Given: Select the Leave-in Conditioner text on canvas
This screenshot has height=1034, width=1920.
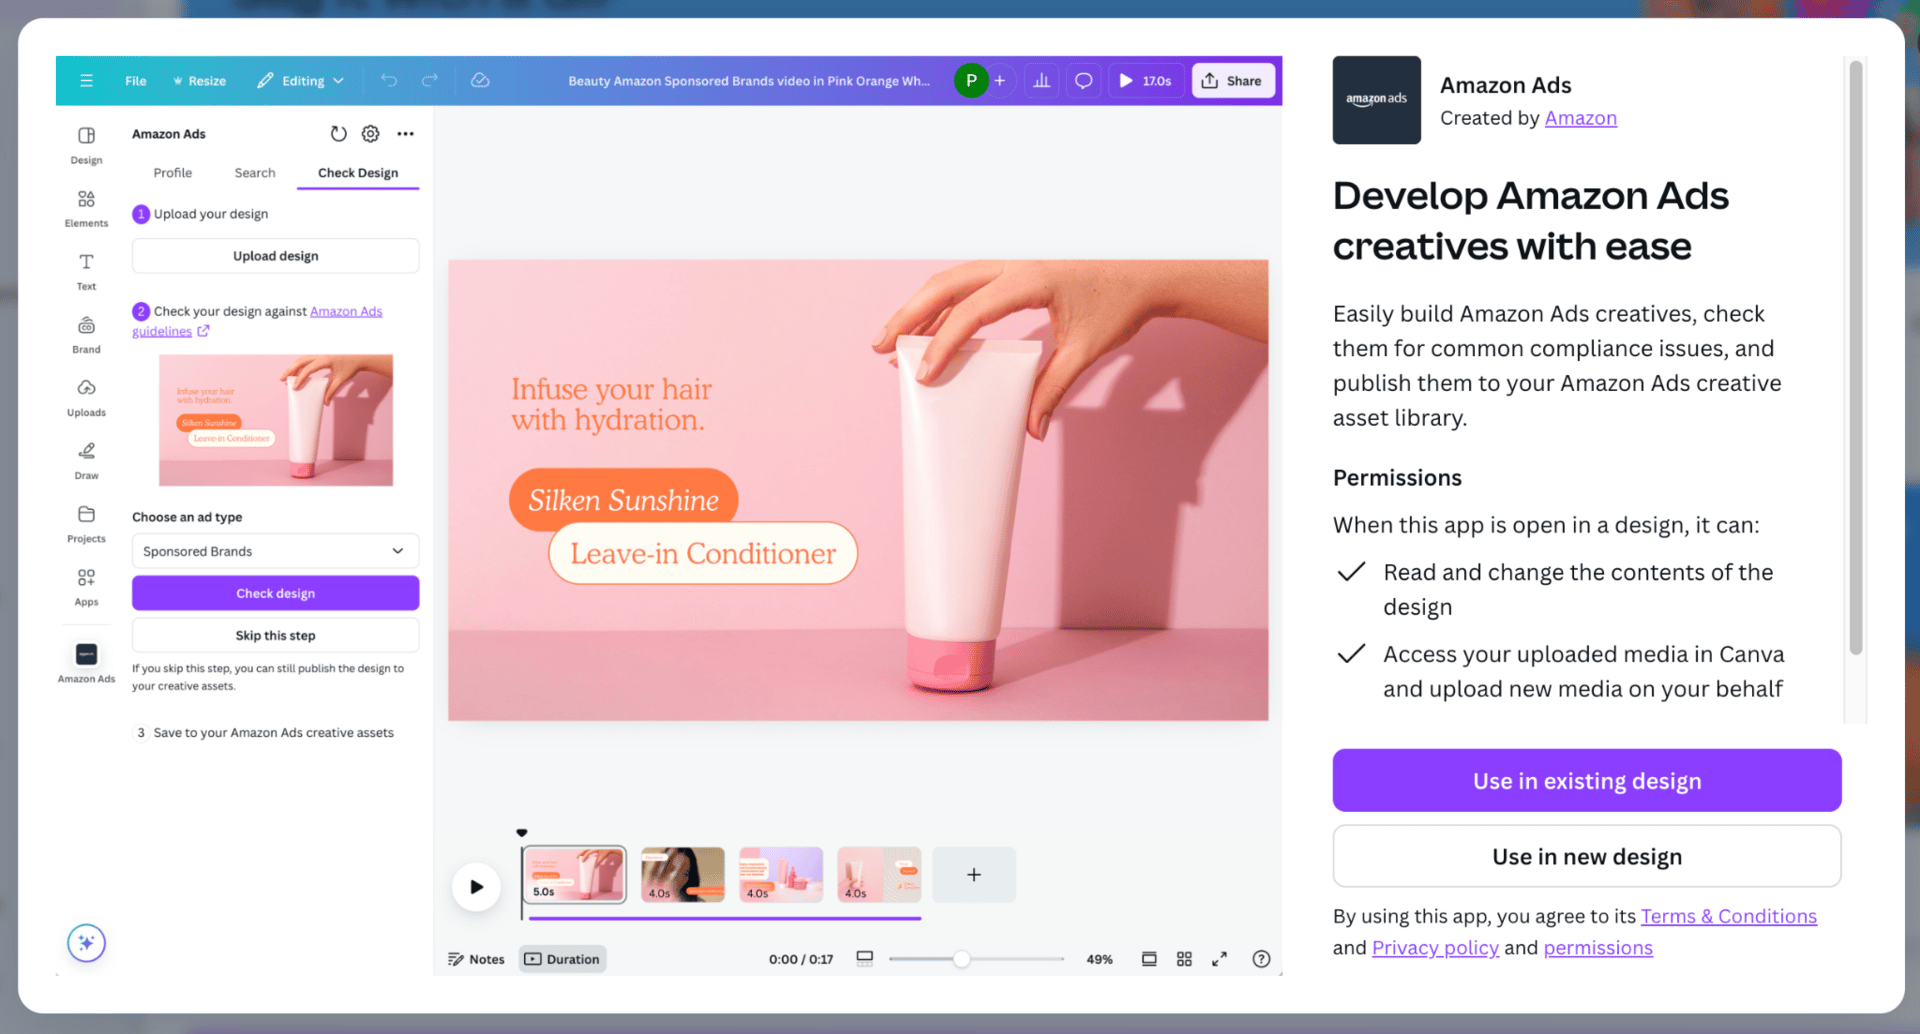Looking at the screenshot, I should (x=703, y=553).
